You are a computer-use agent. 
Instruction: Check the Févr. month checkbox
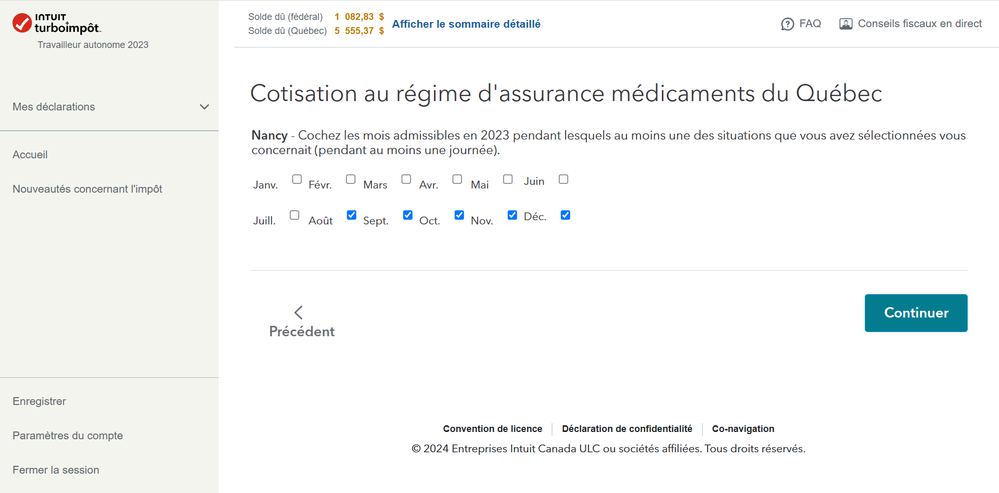click(x=351, y=180)
